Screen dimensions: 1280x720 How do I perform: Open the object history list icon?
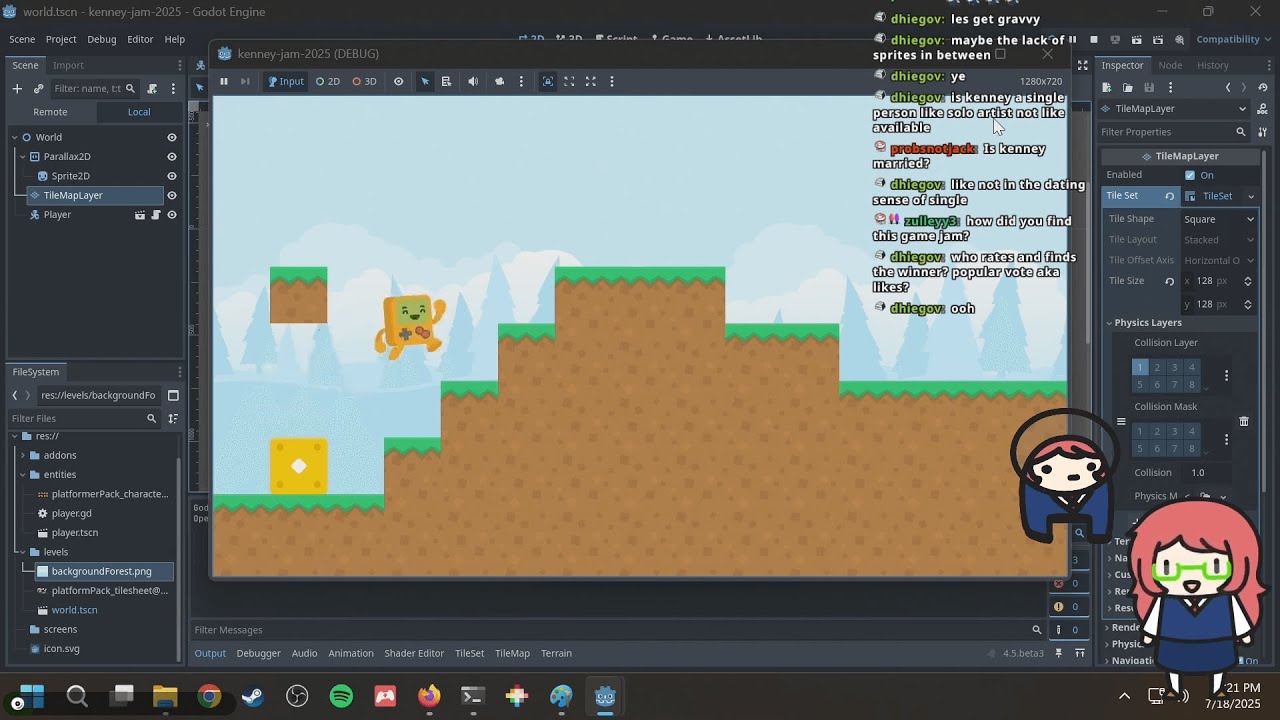coord(1263,88)
